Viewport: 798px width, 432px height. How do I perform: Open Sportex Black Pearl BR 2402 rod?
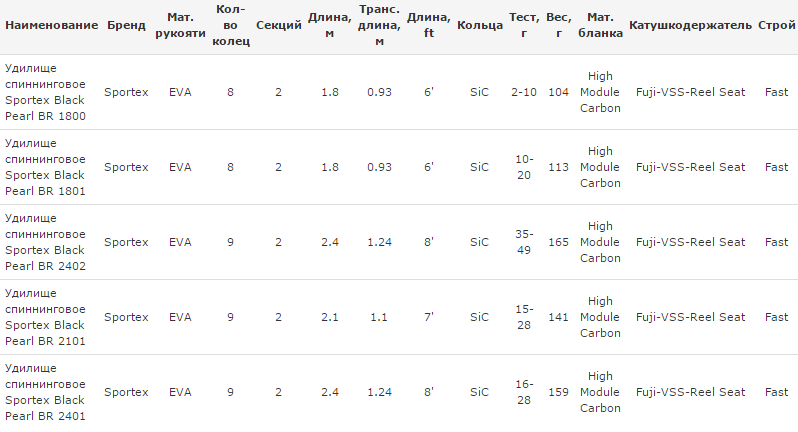tap(45, 242)
